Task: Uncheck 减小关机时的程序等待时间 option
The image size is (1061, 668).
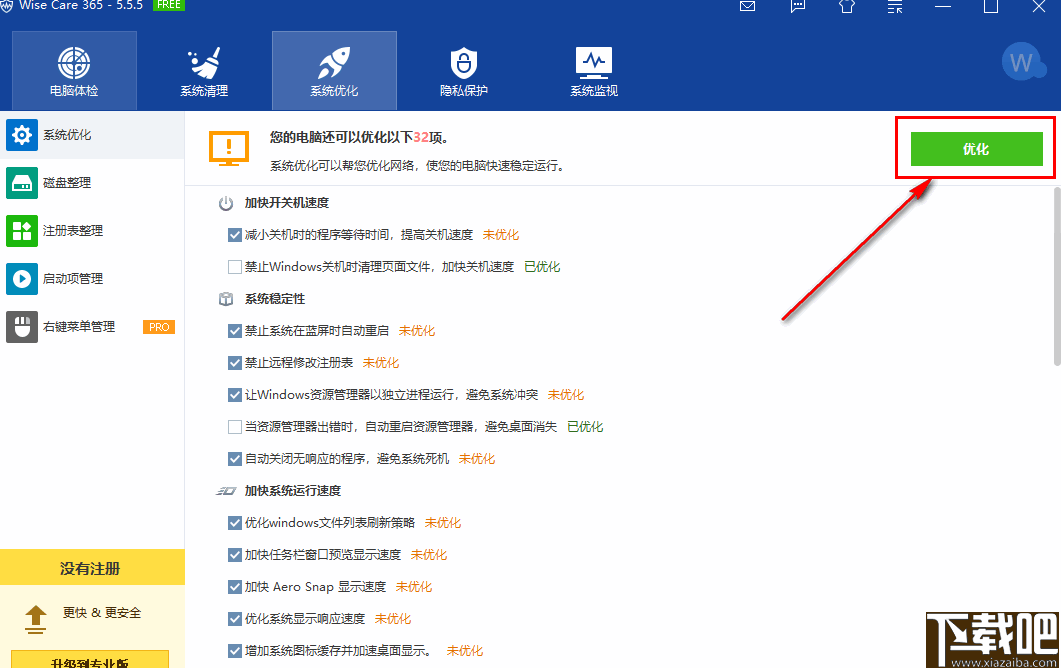Action: click(235, 235)
